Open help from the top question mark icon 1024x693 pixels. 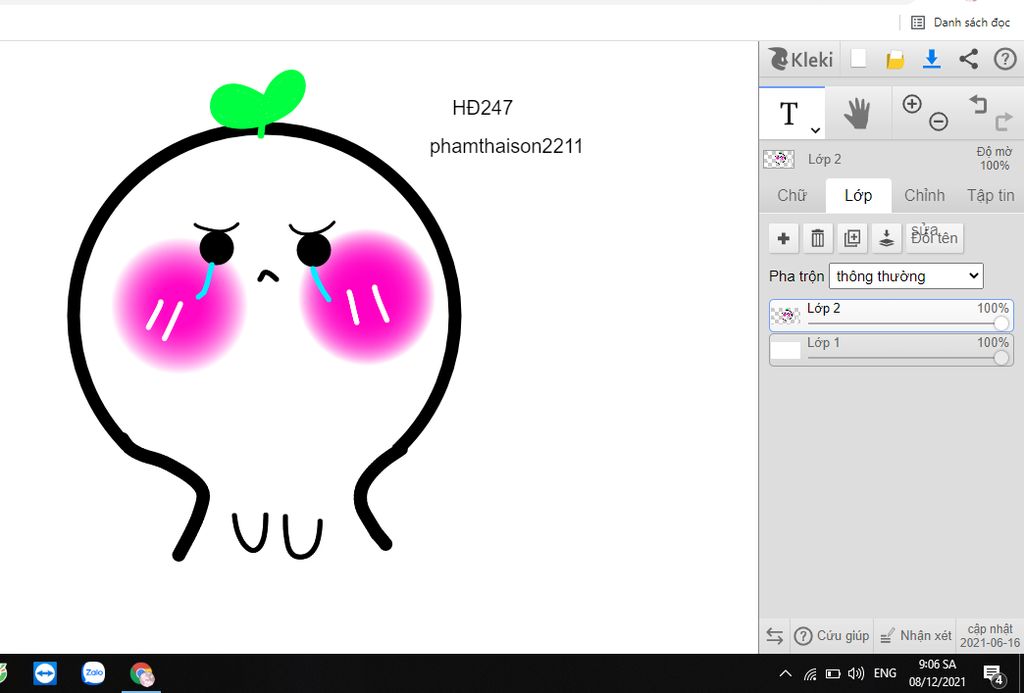pyautogui.click(x=1005, y=59)
